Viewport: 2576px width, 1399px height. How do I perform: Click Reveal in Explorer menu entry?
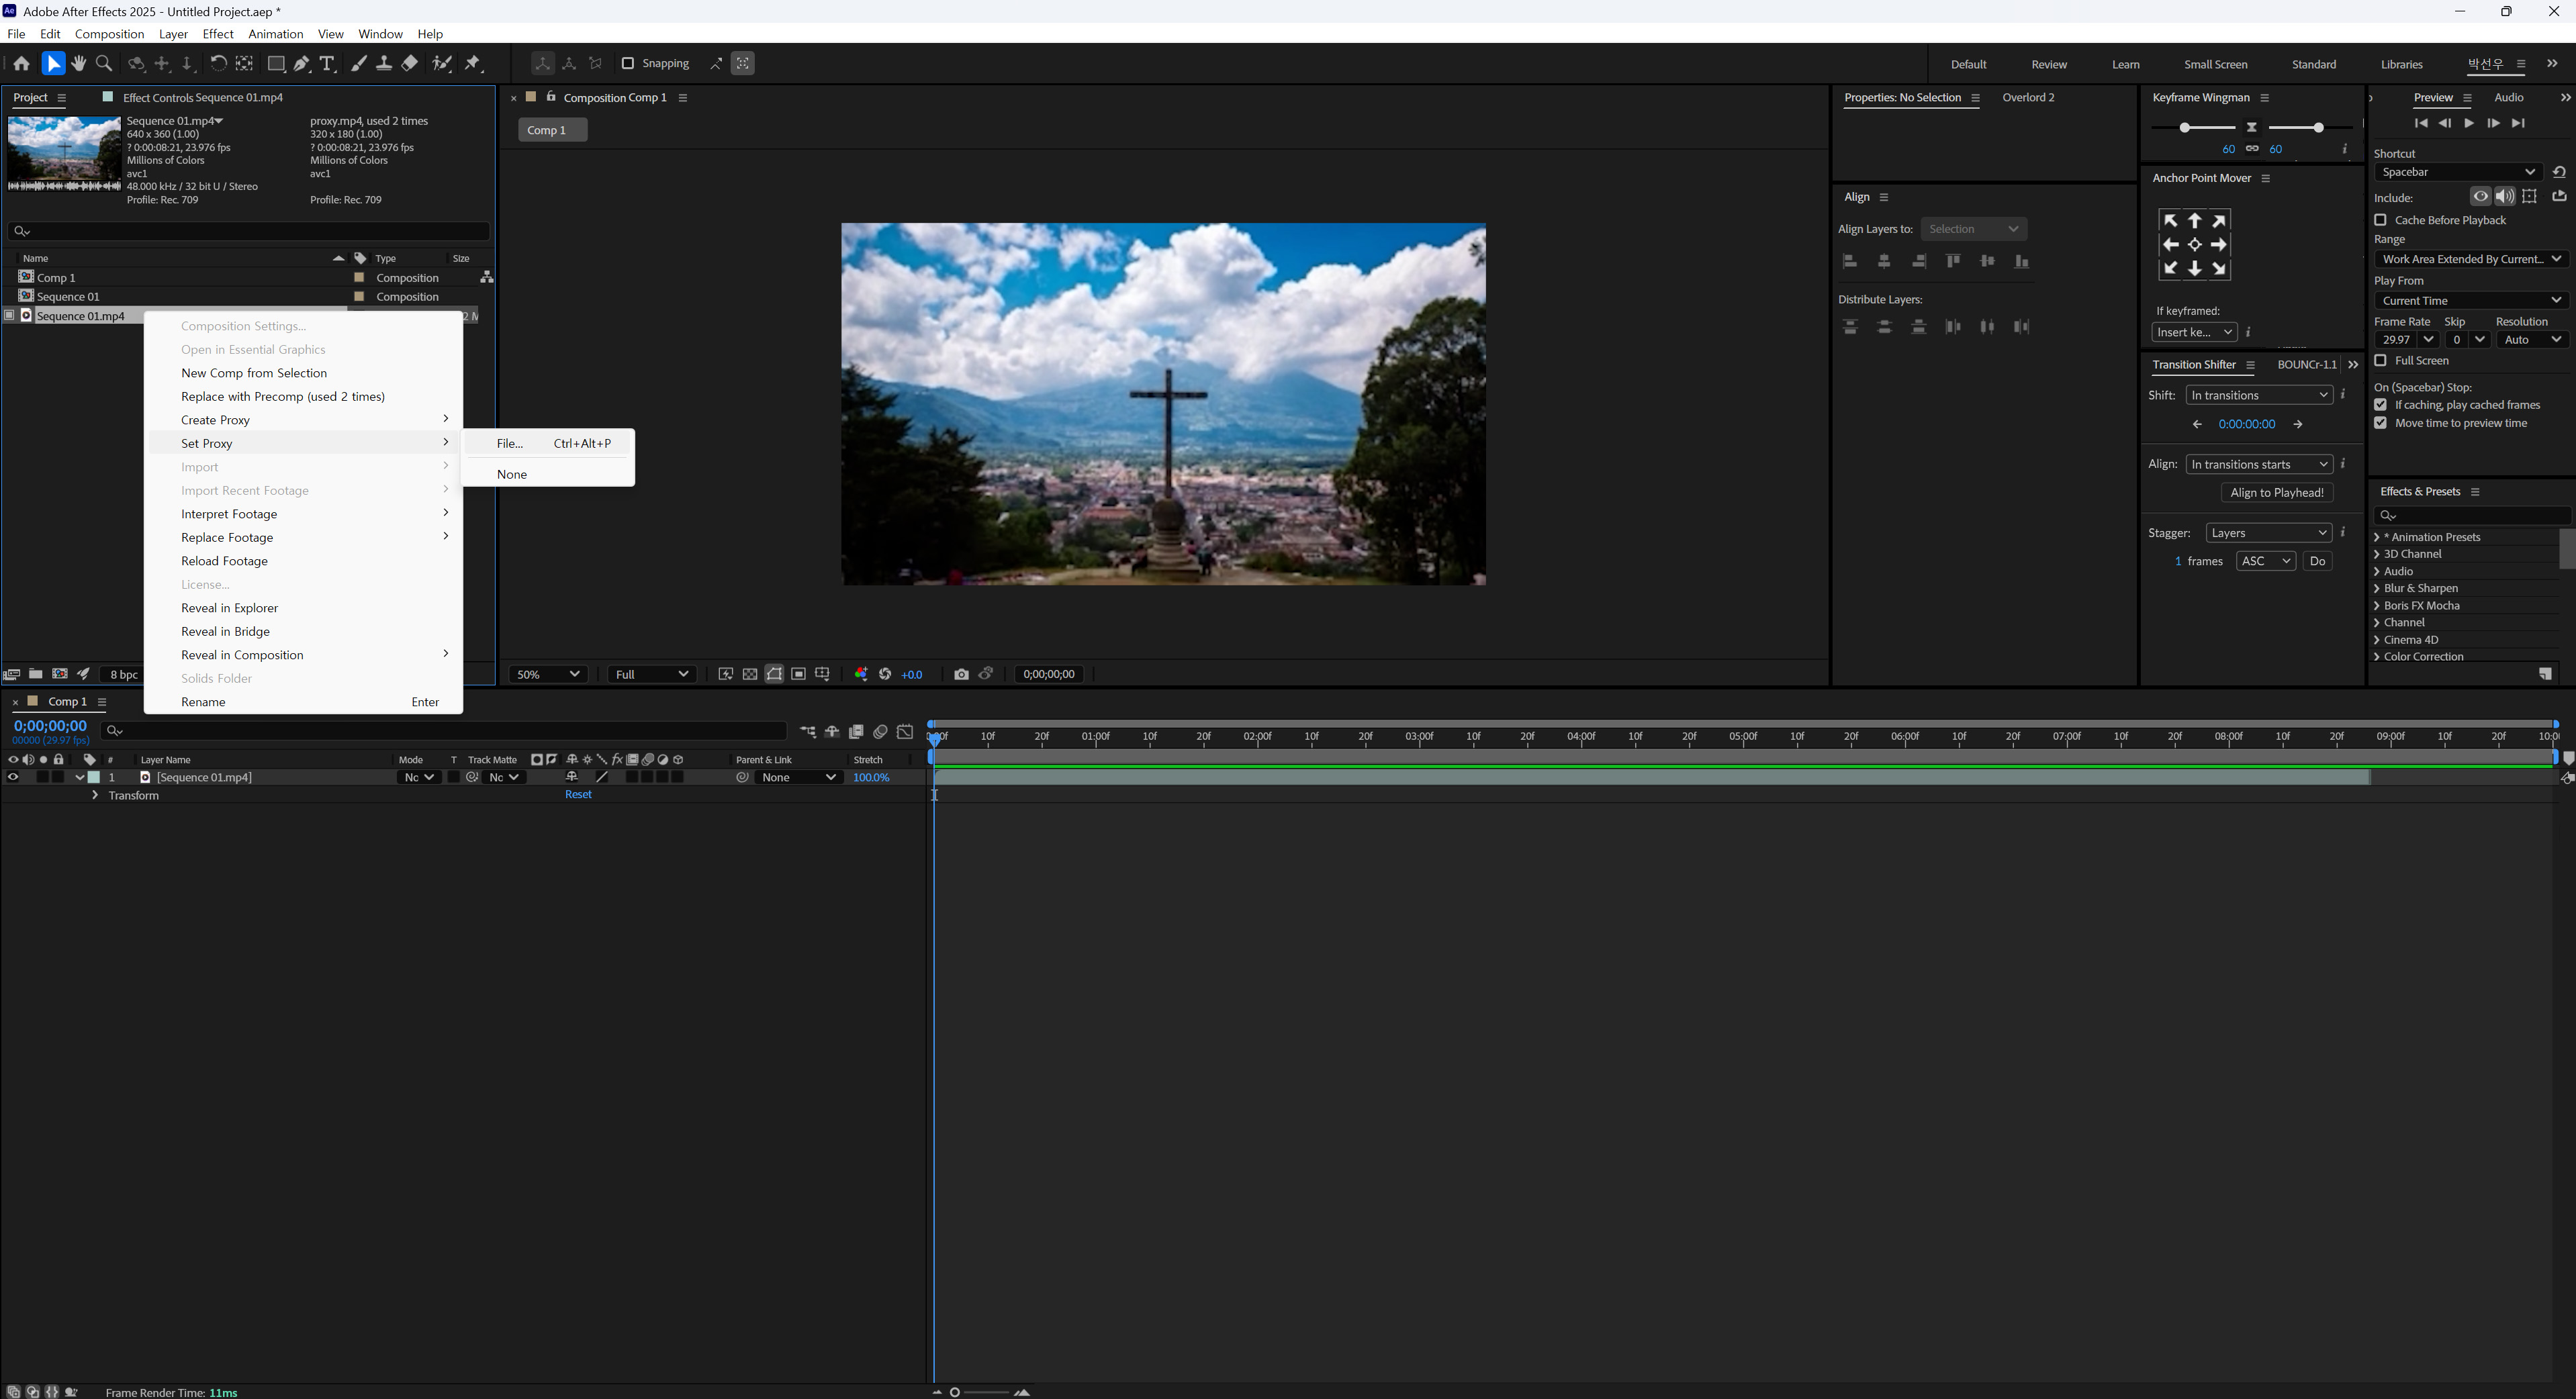[229, 608]
